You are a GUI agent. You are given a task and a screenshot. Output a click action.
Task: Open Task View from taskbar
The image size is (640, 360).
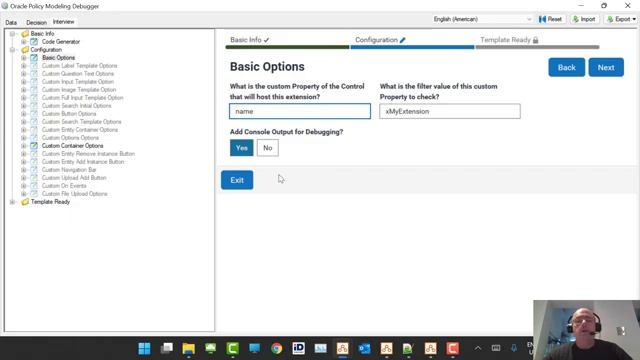pos(167,348)
